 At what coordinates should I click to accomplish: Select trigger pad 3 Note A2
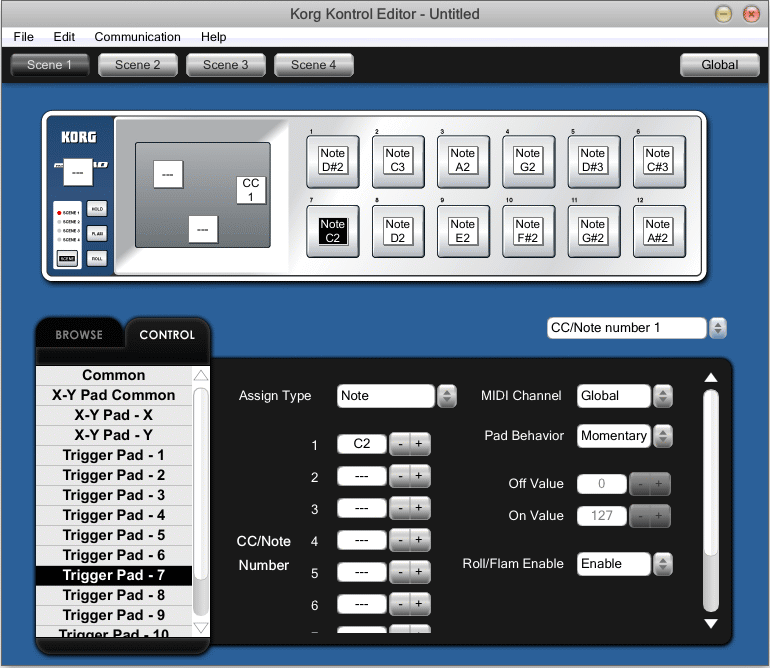(x=463, y=161)
